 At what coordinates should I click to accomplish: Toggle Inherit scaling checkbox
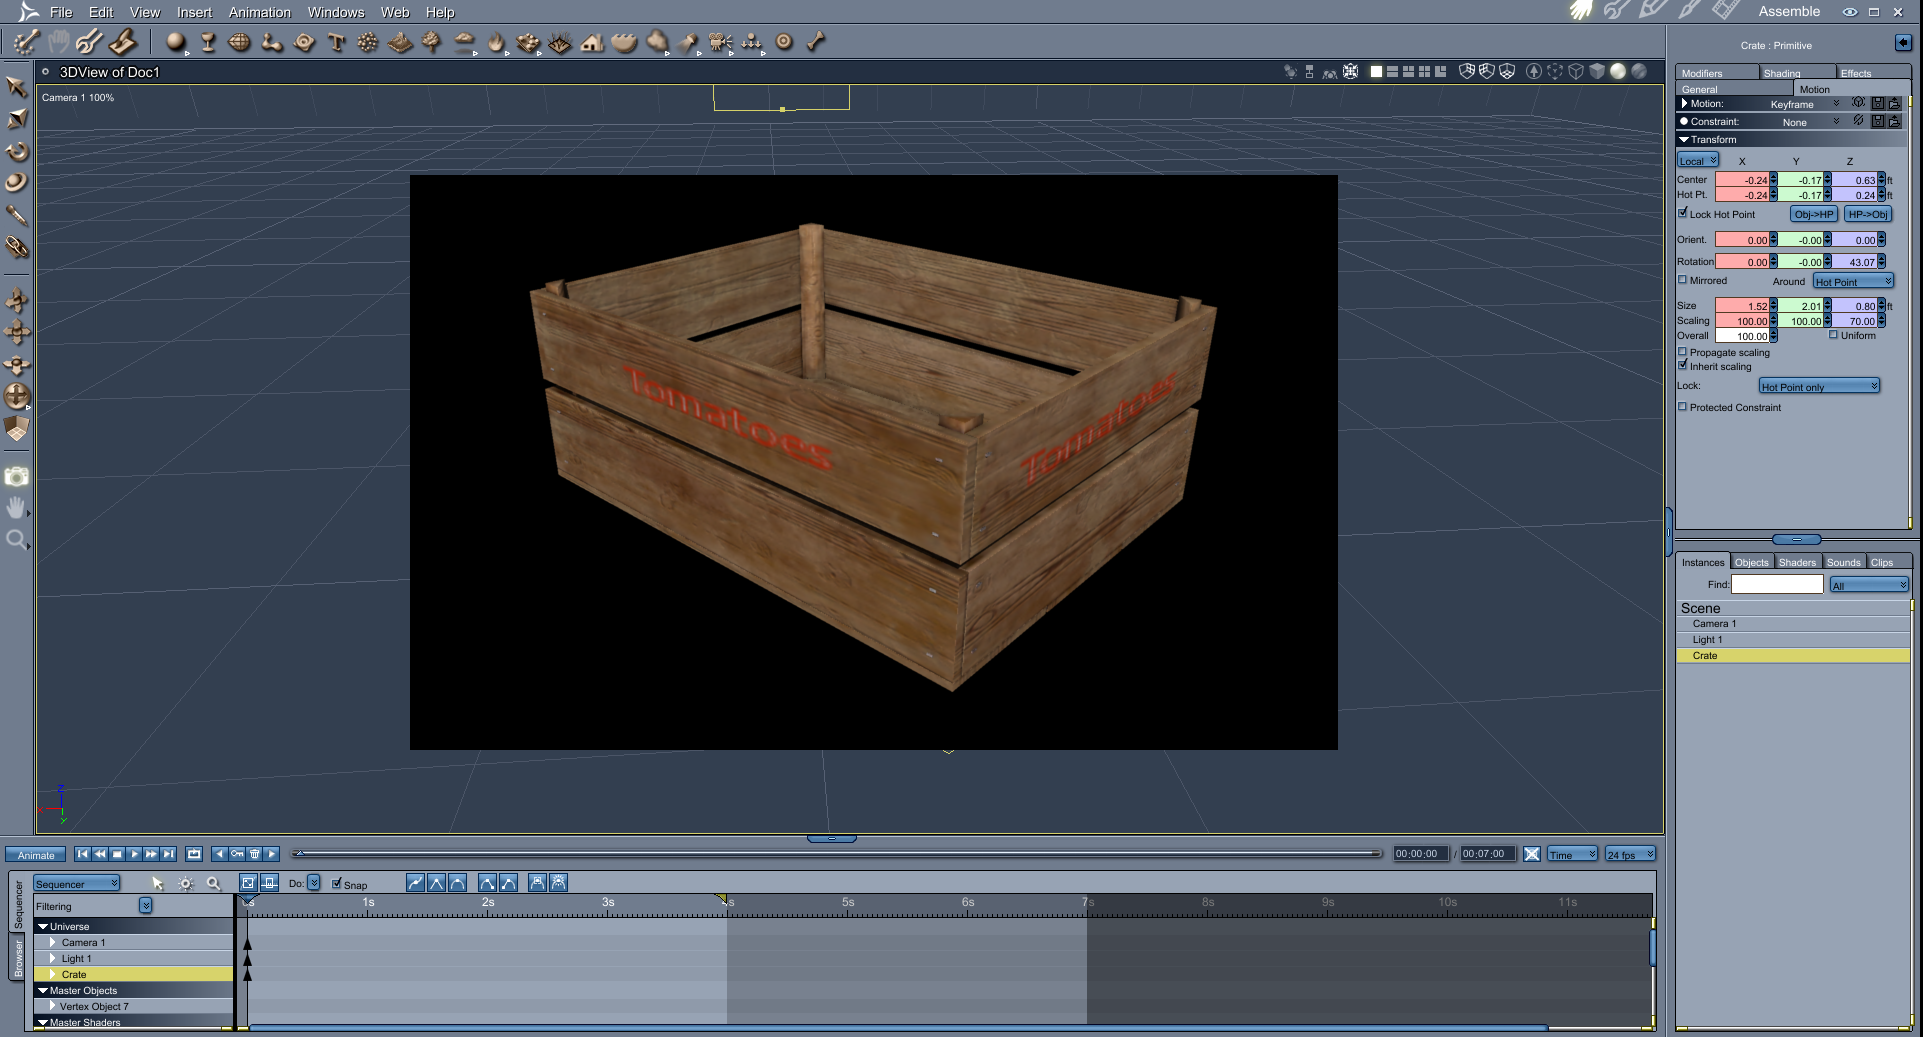tap(1683, 365)
